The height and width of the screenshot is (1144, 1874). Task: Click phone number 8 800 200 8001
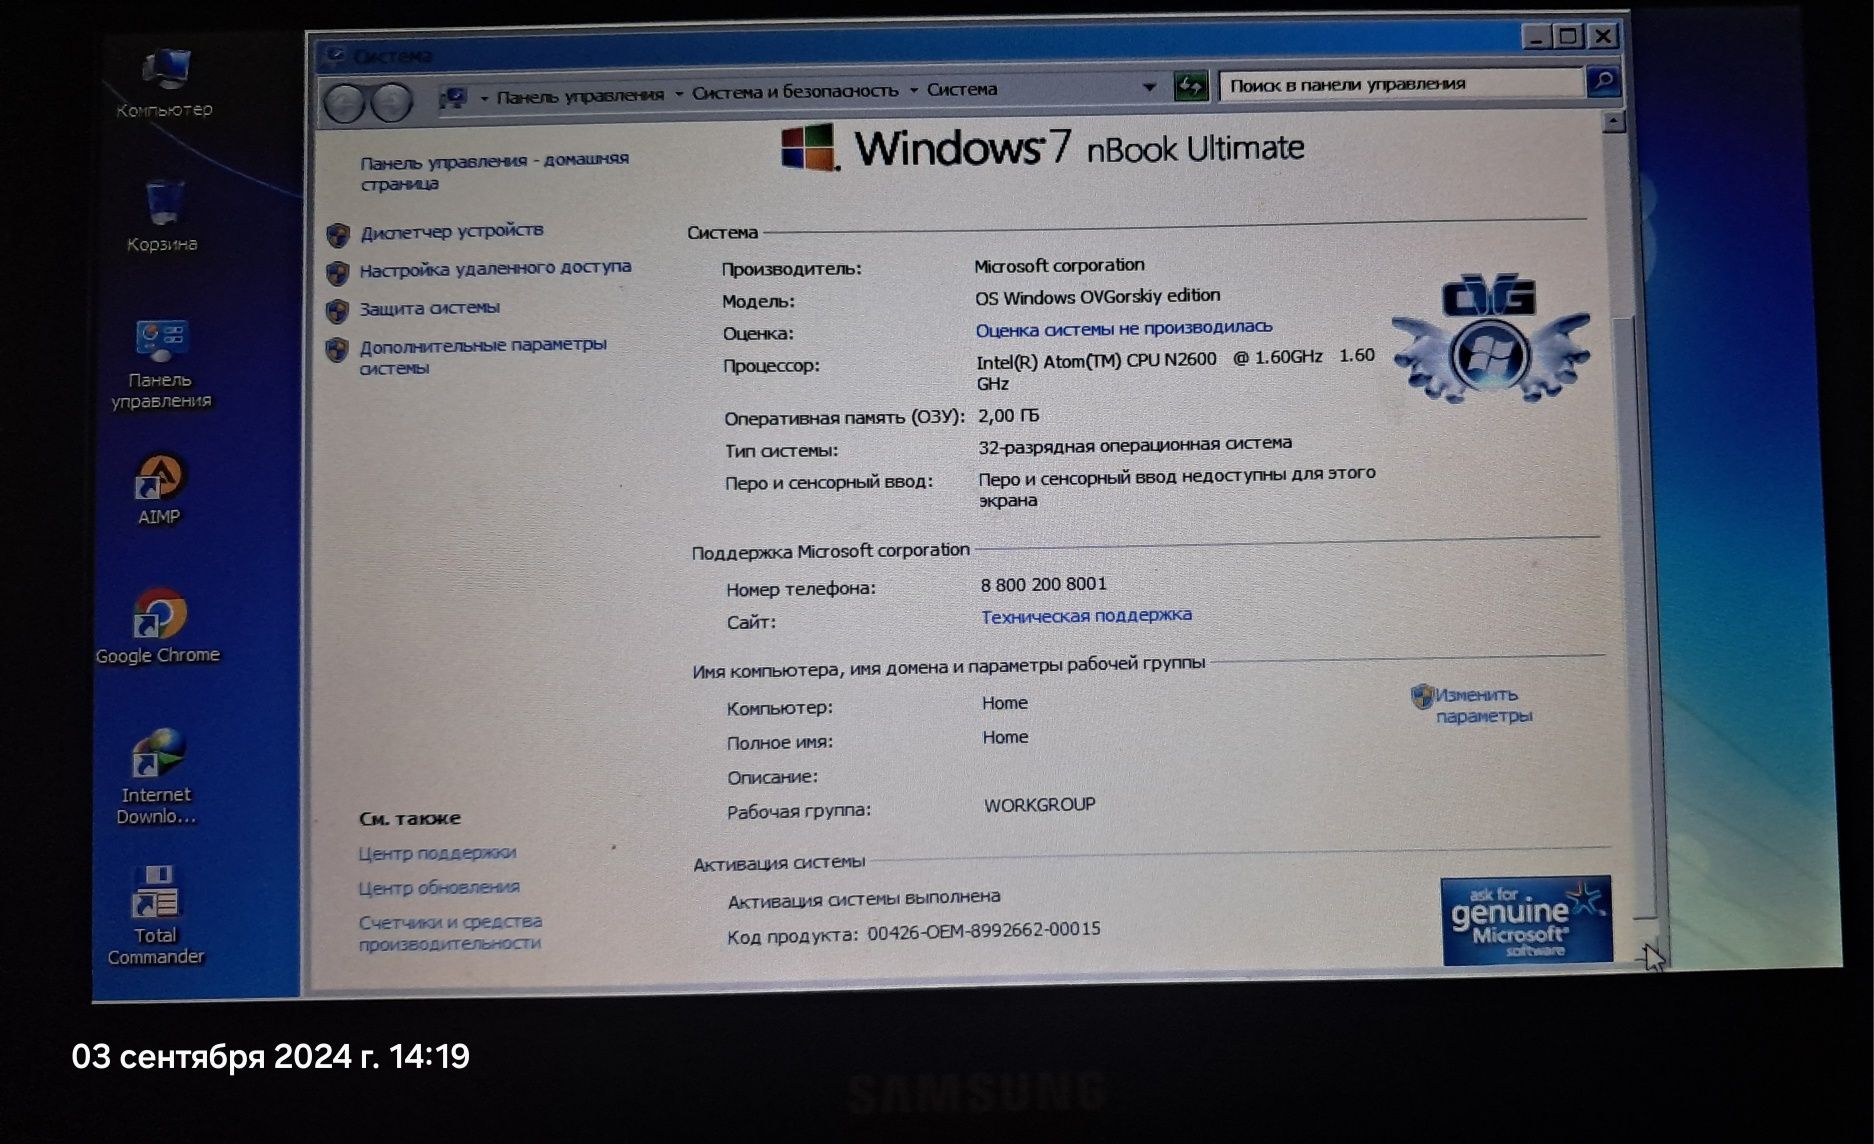(1043, 584)
